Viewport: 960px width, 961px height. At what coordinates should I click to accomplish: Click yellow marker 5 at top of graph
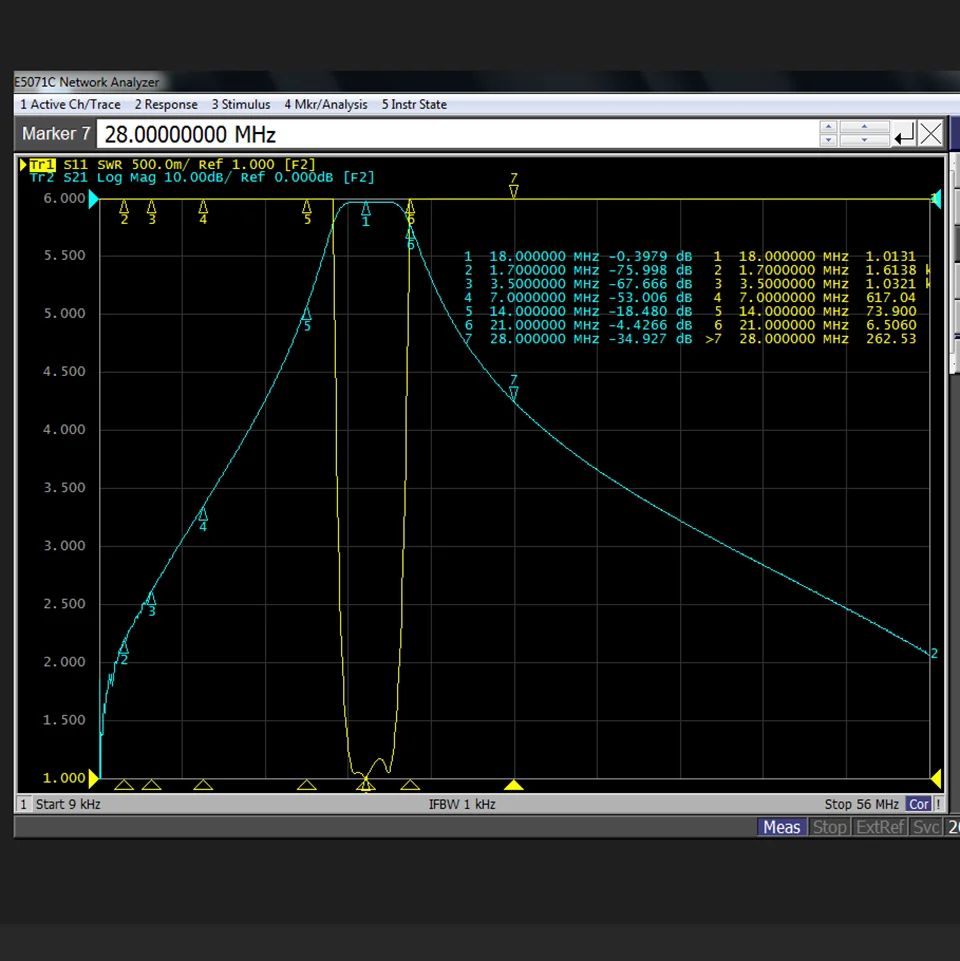click(x=307, y=212)
